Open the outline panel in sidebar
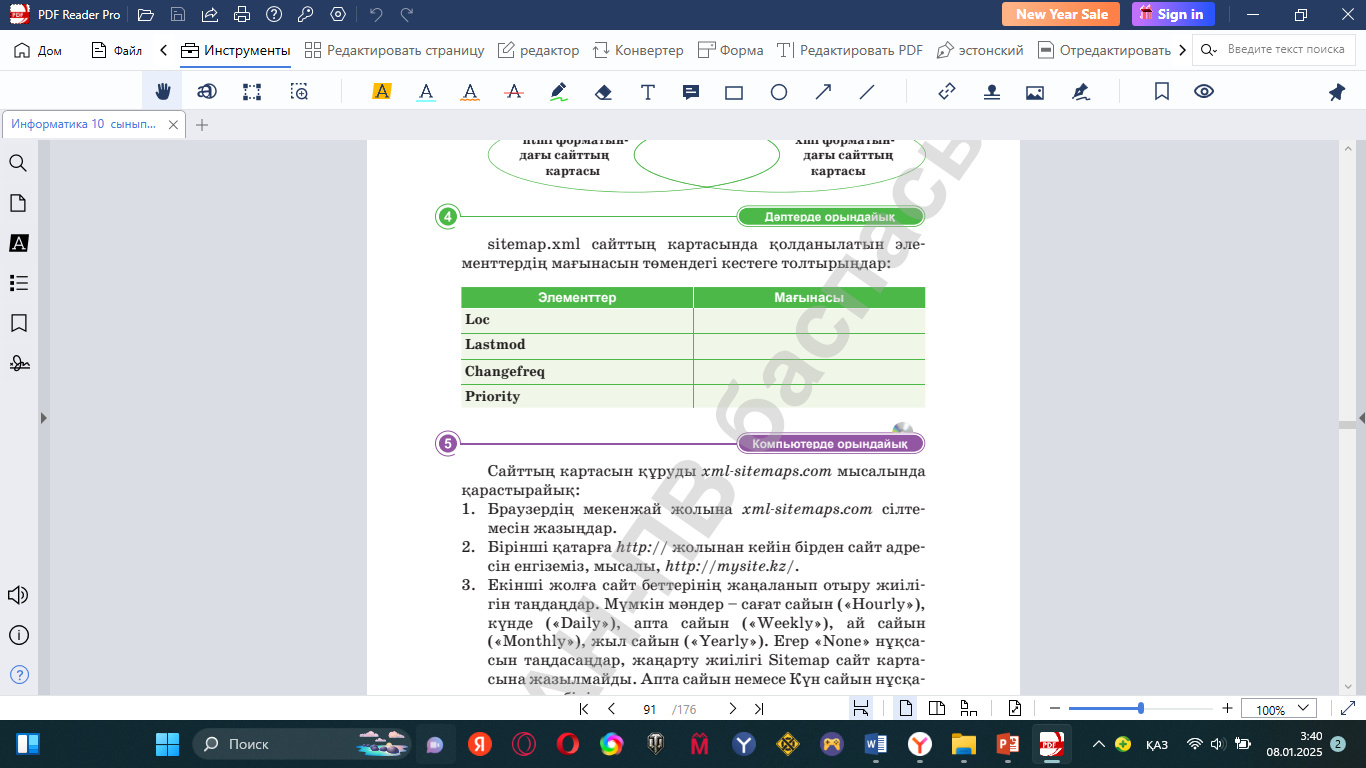 [18, 283]
